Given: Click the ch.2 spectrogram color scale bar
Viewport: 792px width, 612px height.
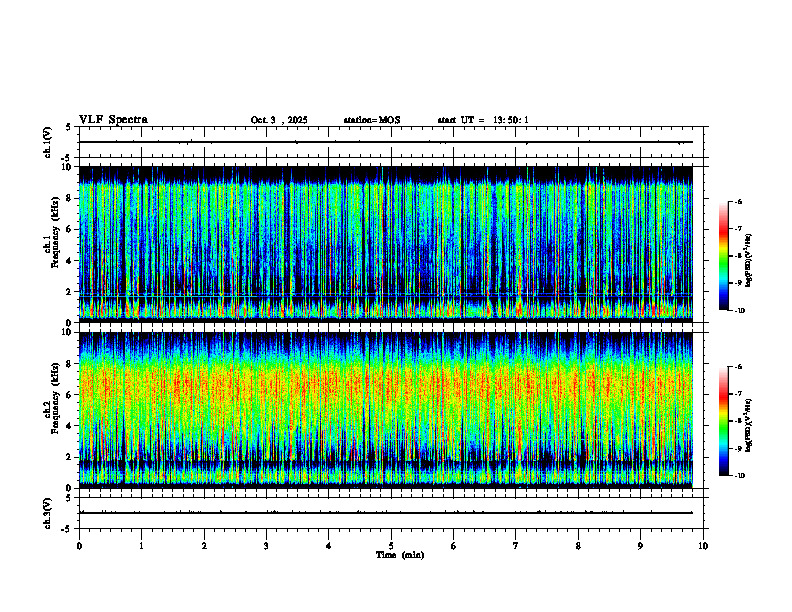Looking at the screenshot, I should [x=723, y=421].
